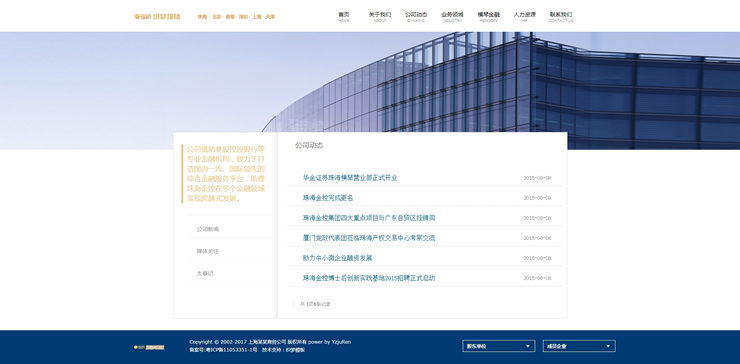740x364 pixels.
Task: Click the company logo in the header
Action: click(157, 17)
